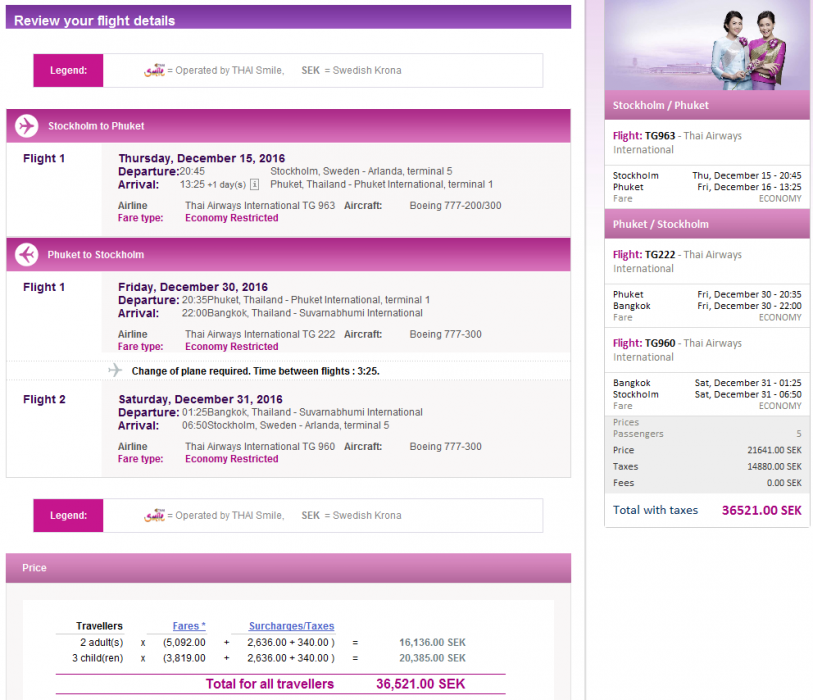Click sidebar time "Thu, December 15 - 20:45"
The width and height of the screenshot is (813, 700).
[747, 176]
